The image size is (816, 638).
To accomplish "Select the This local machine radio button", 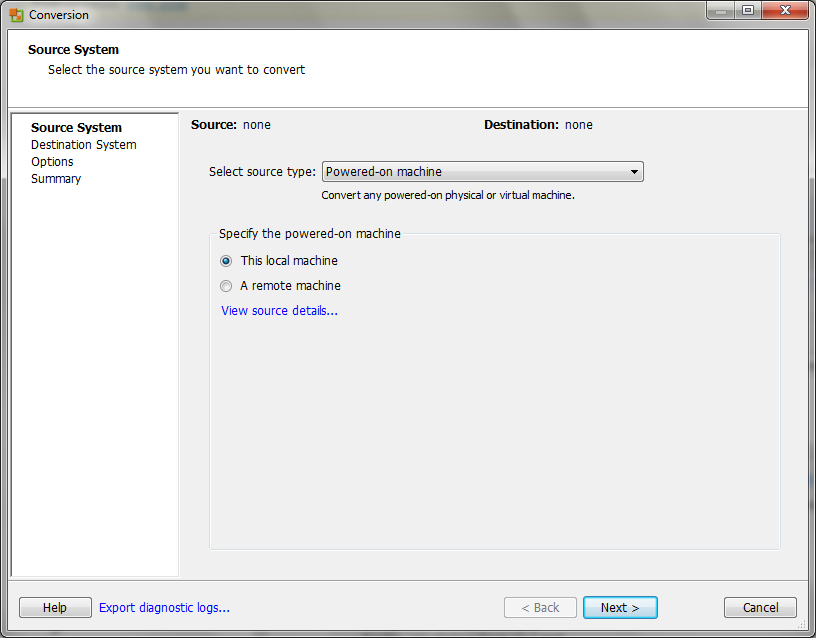I will (x=226, y=261).
